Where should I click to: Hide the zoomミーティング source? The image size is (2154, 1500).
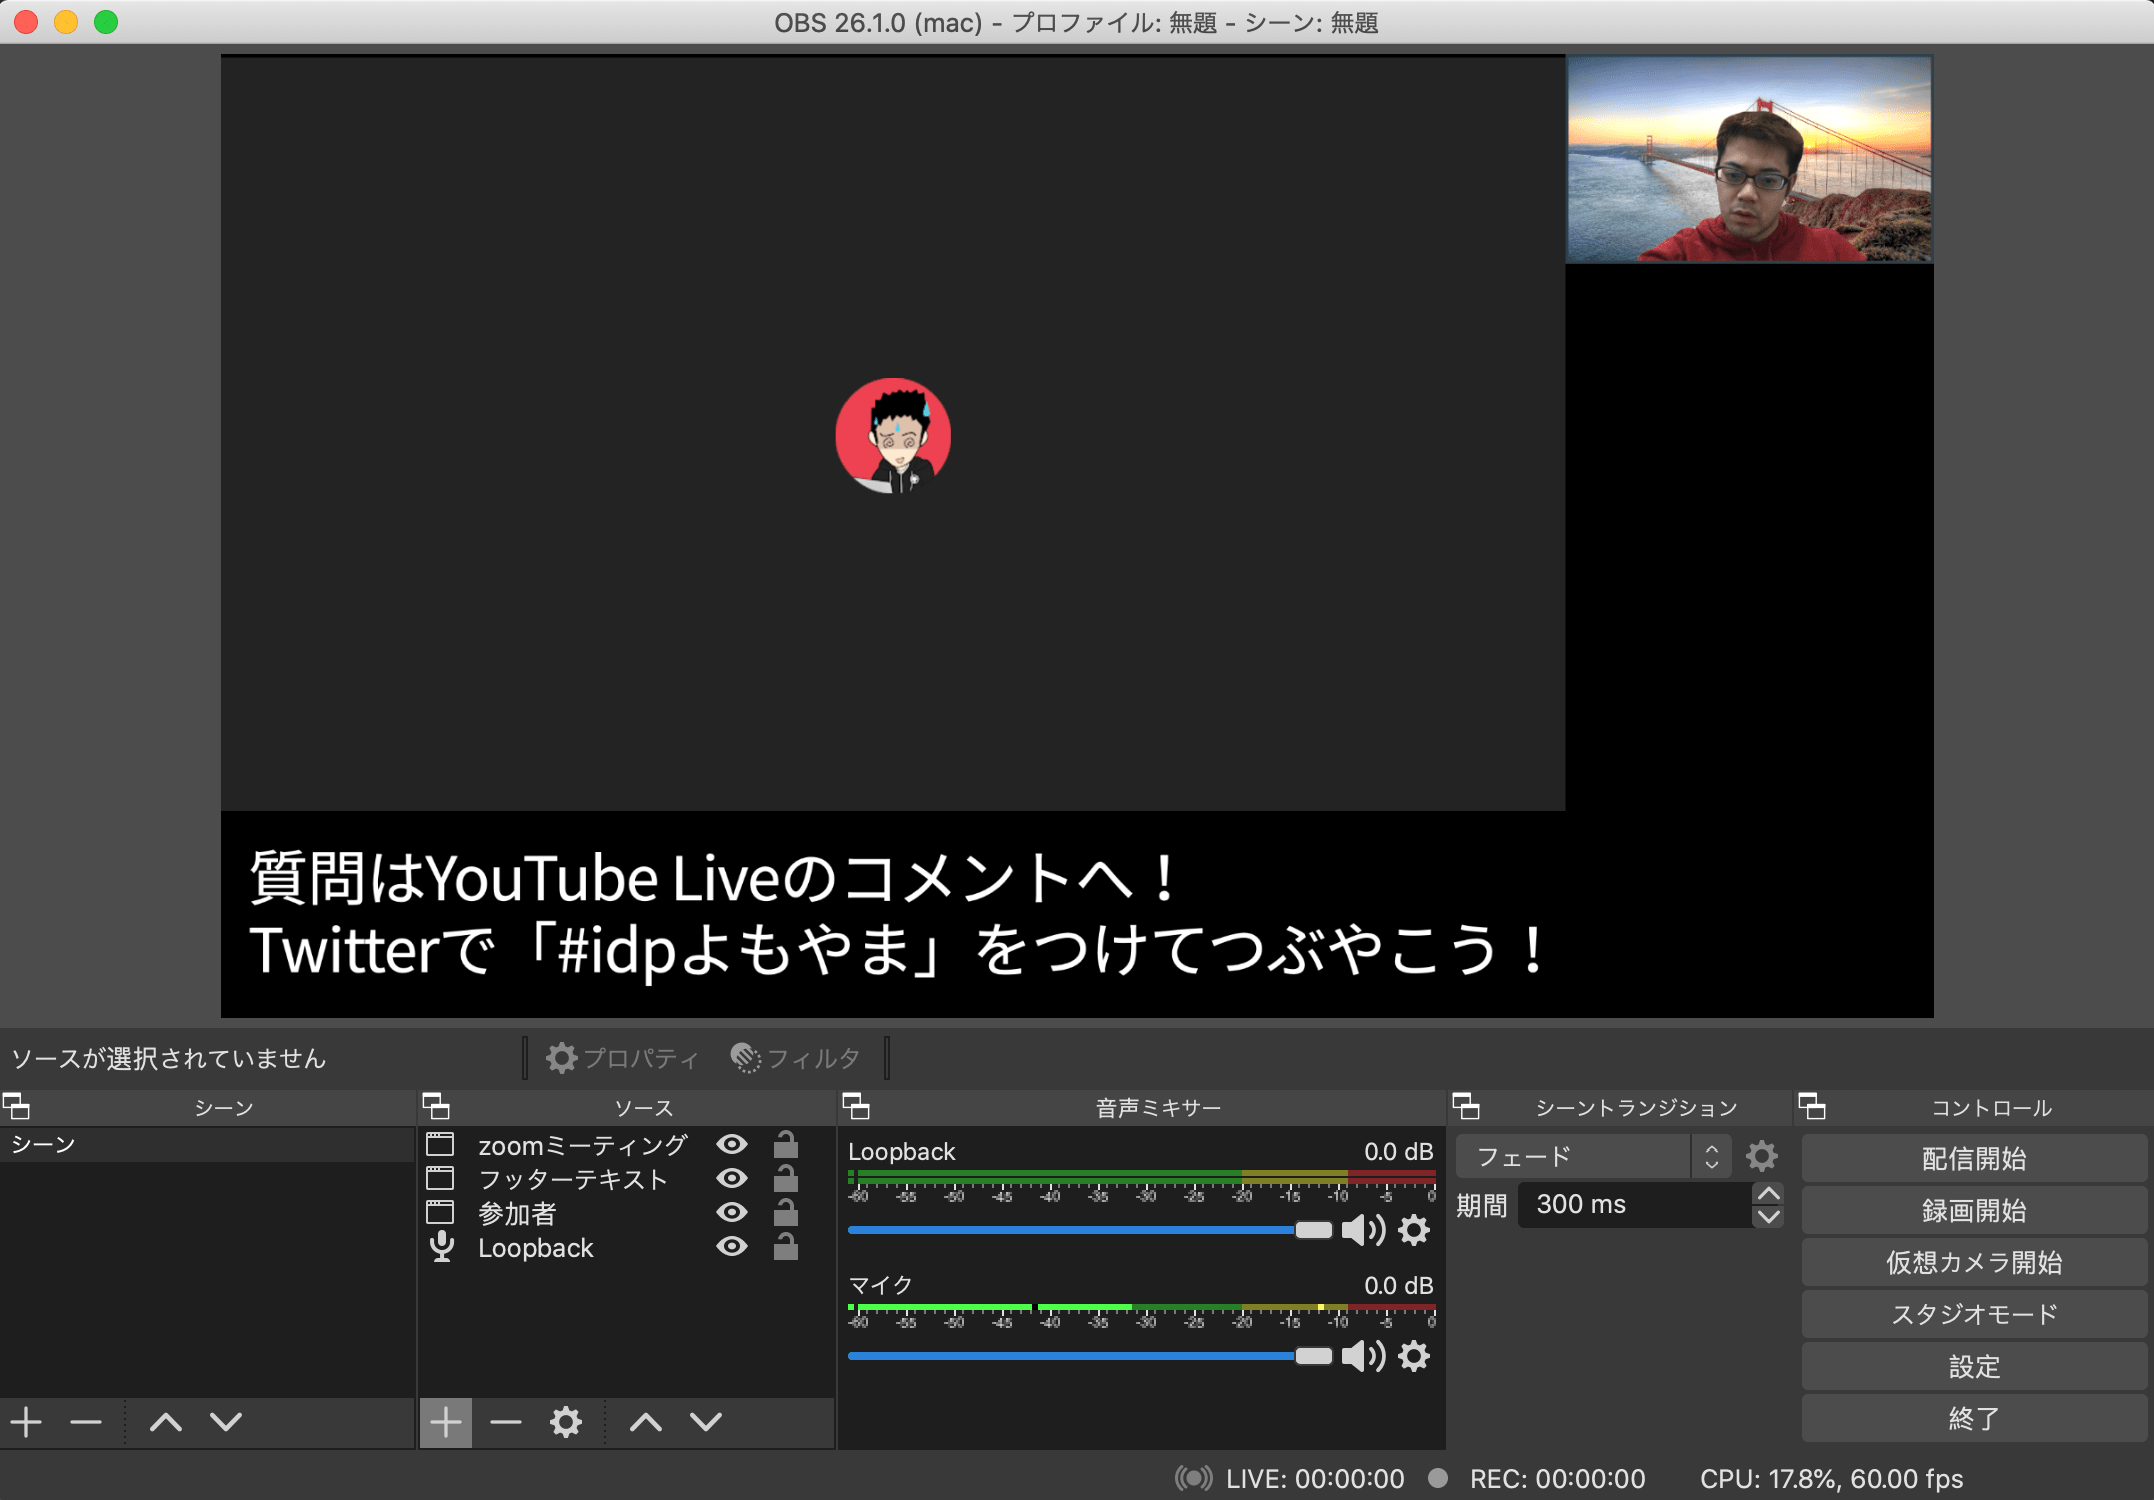click(732, 1145)
